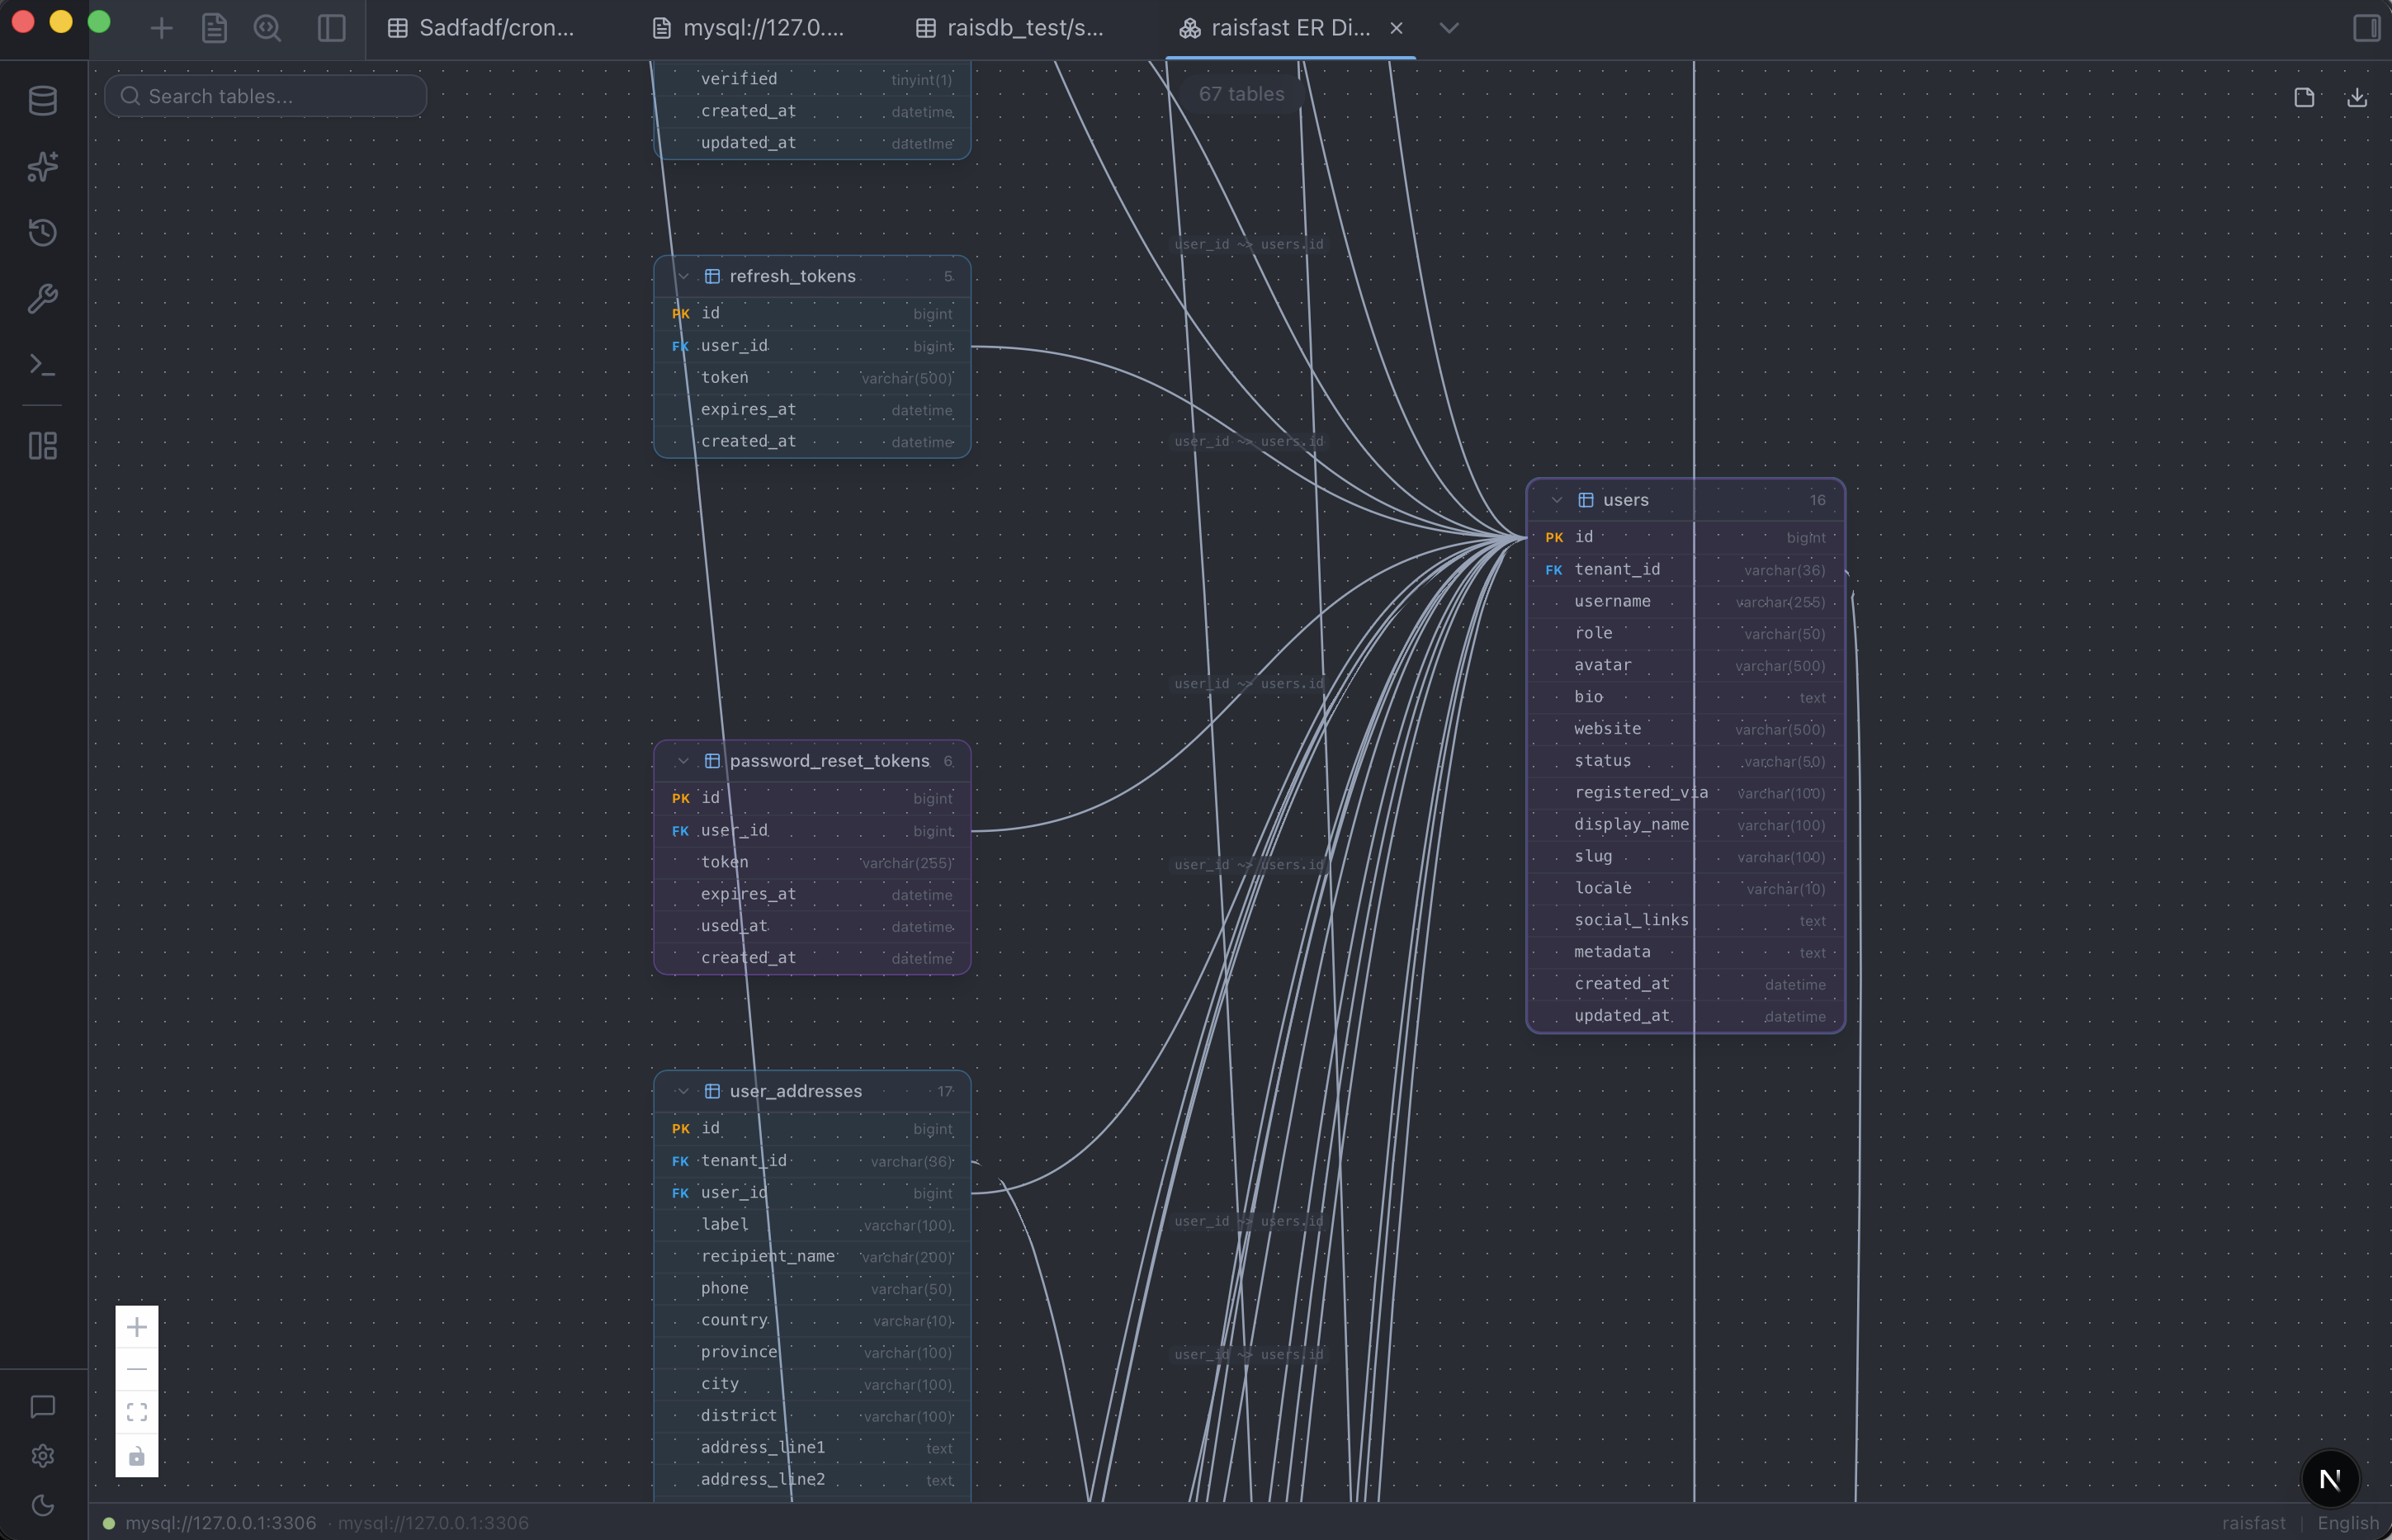Click the Search tables input field

[x=266, y=96]
